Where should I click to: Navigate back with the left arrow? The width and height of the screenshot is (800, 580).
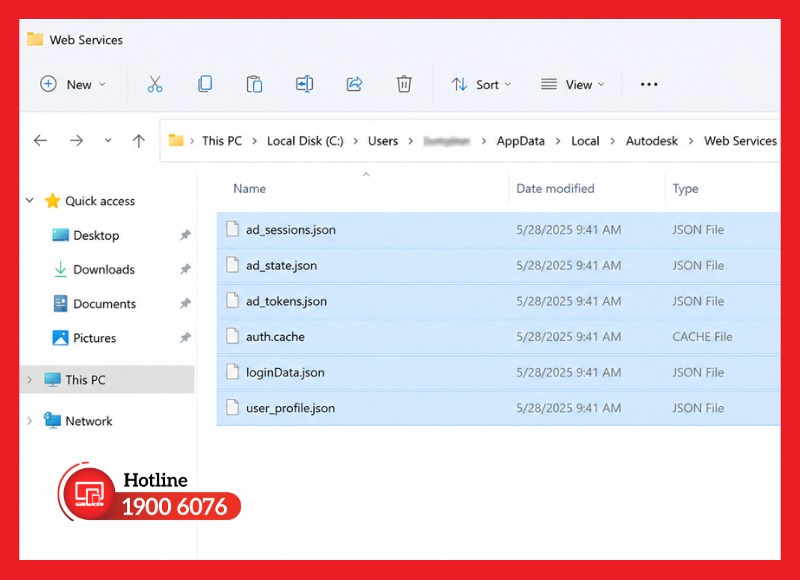[x=40, y=141]
